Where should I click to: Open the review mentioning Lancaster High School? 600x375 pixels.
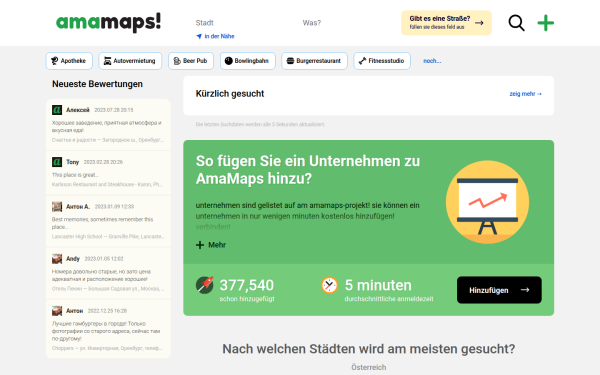click(108, 221)
